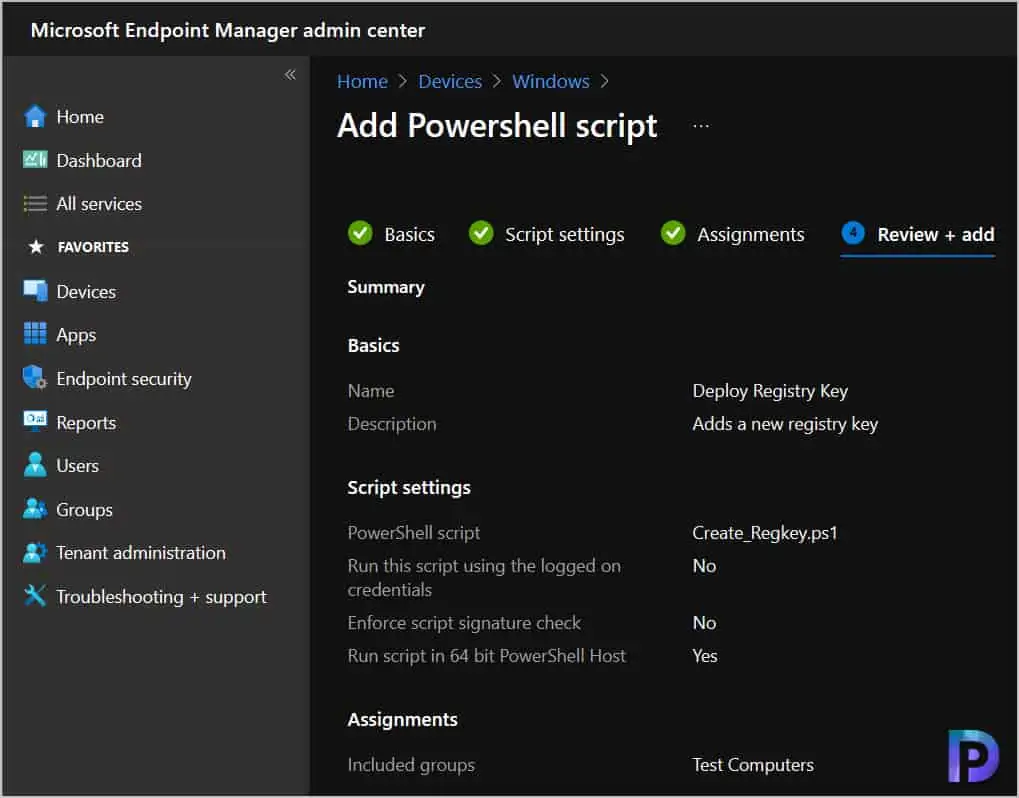Open Tenant administration in the sidebar

141,553
